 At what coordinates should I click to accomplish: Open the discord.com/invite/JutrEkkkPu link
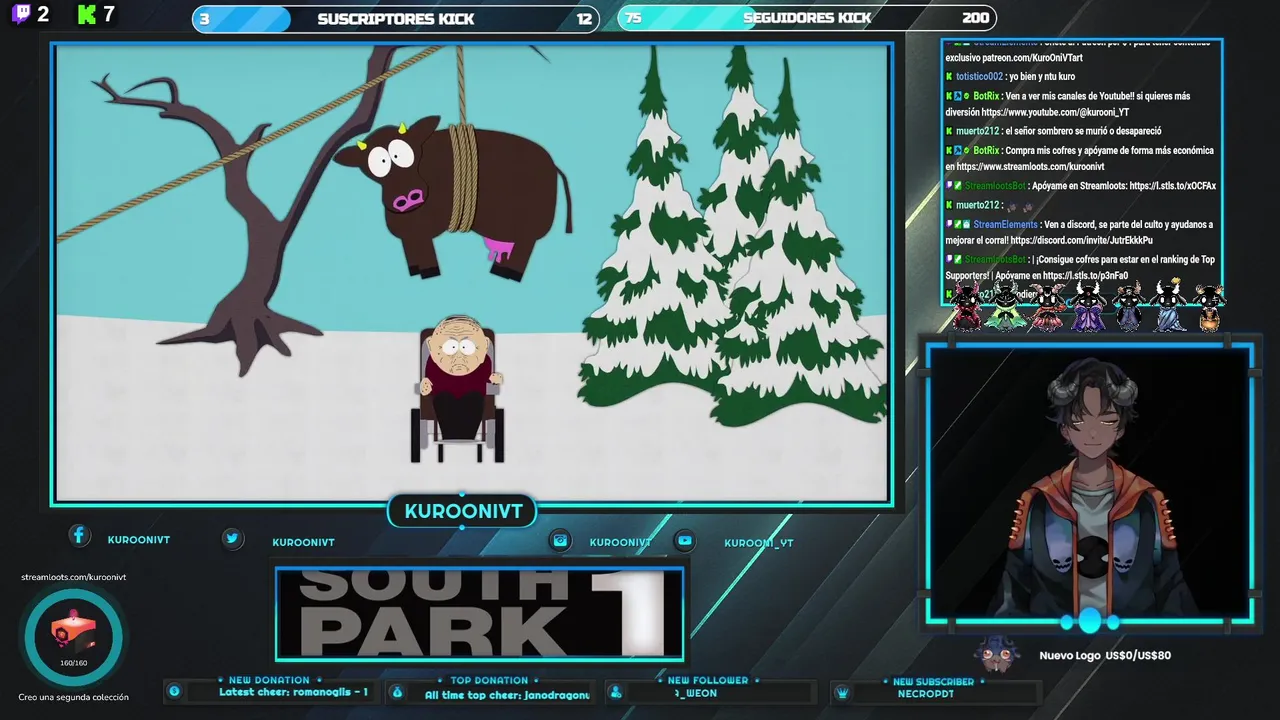click(1081, 241)
